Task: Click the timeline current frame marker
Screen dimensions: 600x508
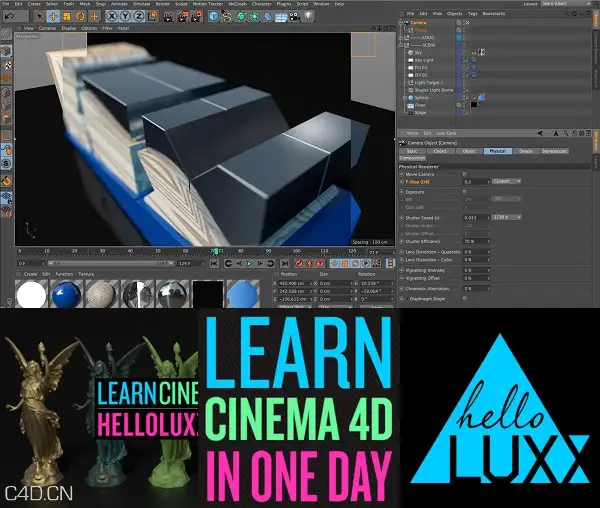Action: point(216,251)
